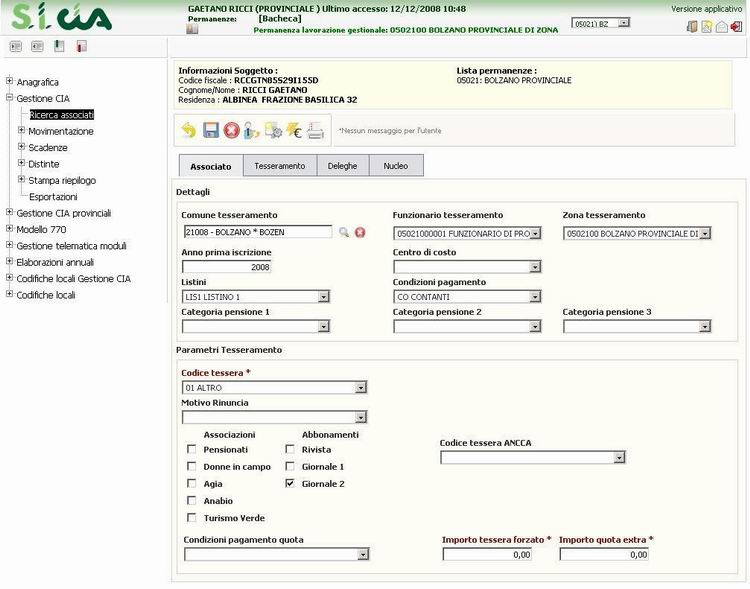Tick the Anabio checkbox

pyautogui.click(x=192, y=500)
